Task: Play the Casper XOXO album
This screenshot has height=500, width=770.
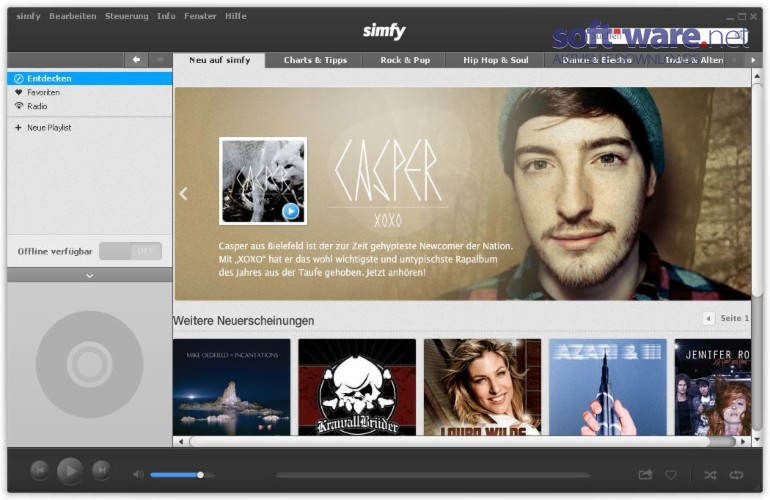Action: 291,211
